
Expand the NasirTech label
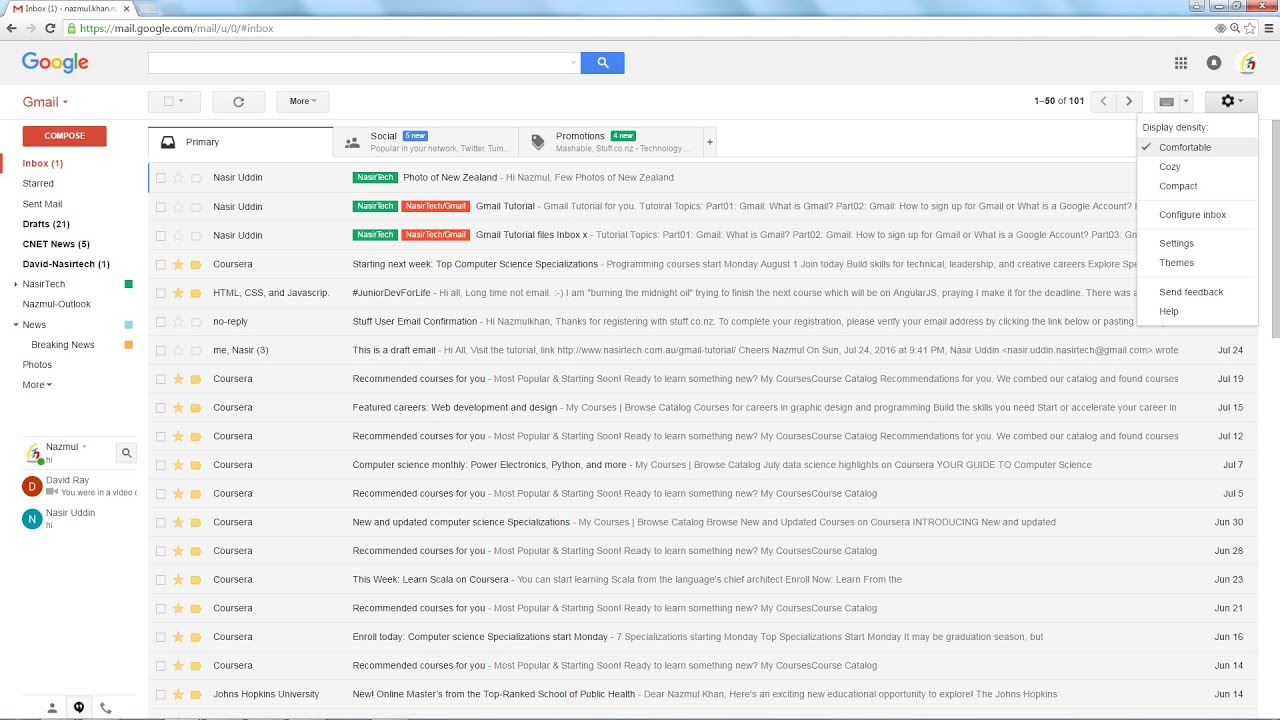[x=15, y=284]
